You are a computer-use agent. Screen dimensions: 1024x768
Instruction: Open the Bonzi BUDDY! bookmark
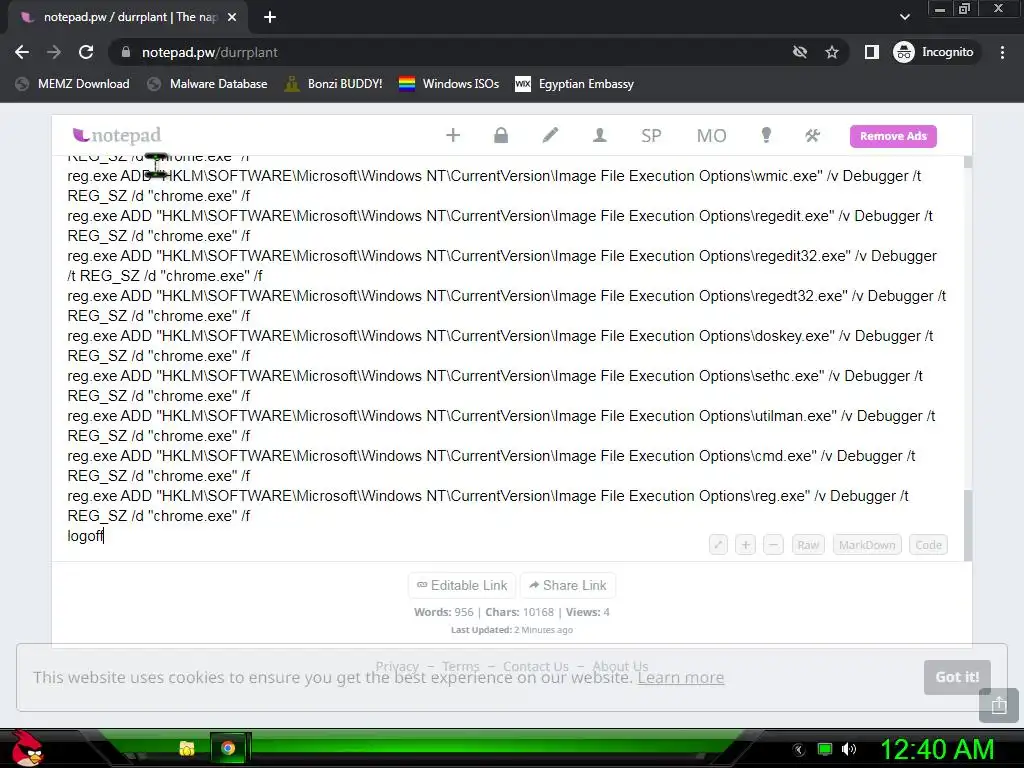point(334,84)
